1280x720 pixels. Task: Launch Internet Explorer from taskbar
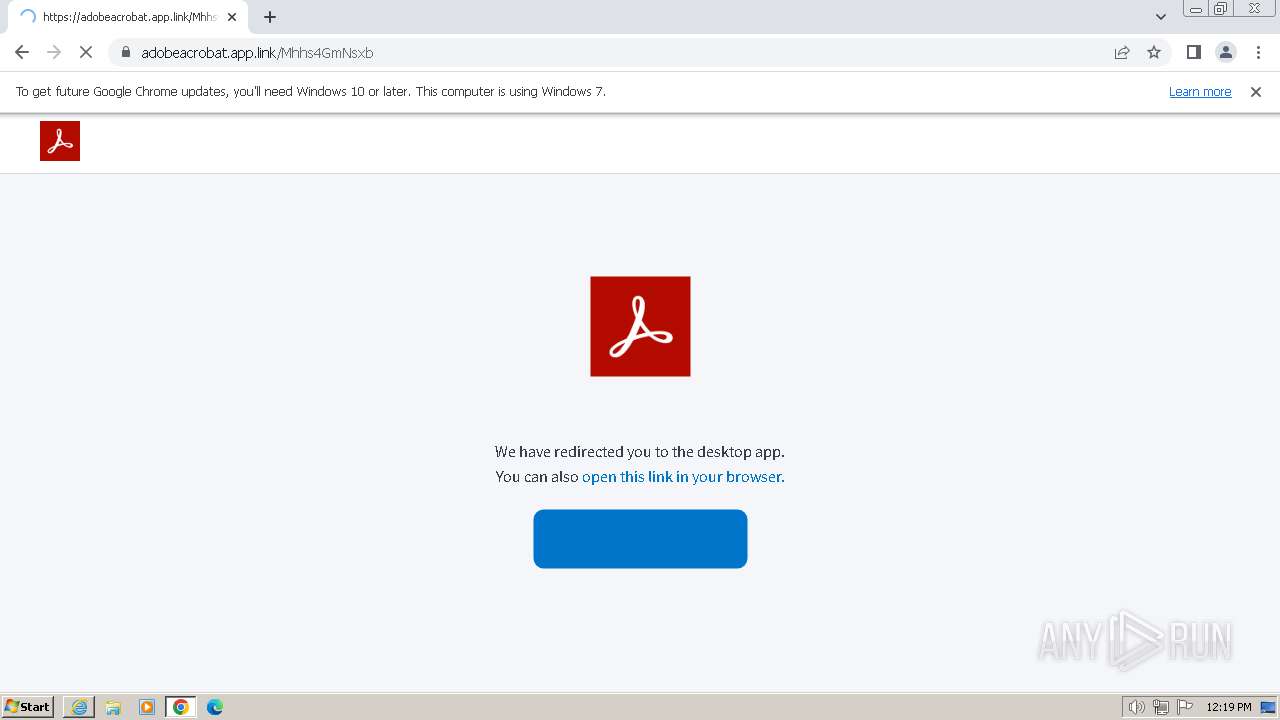[79, 707]
